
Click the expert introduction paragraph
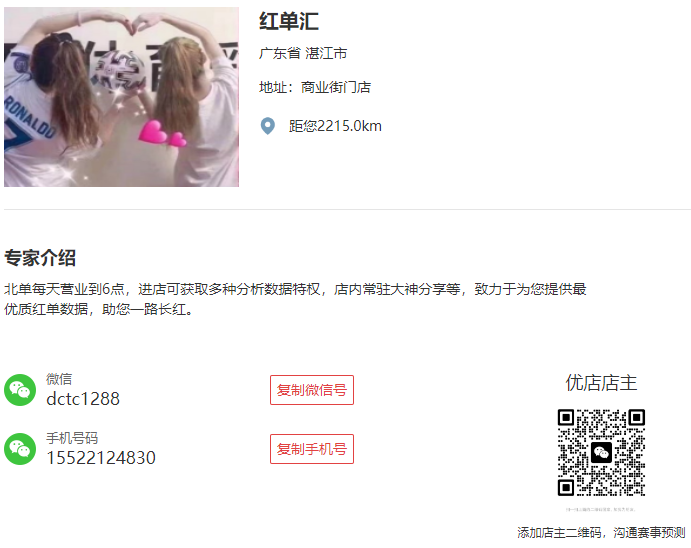295,299
